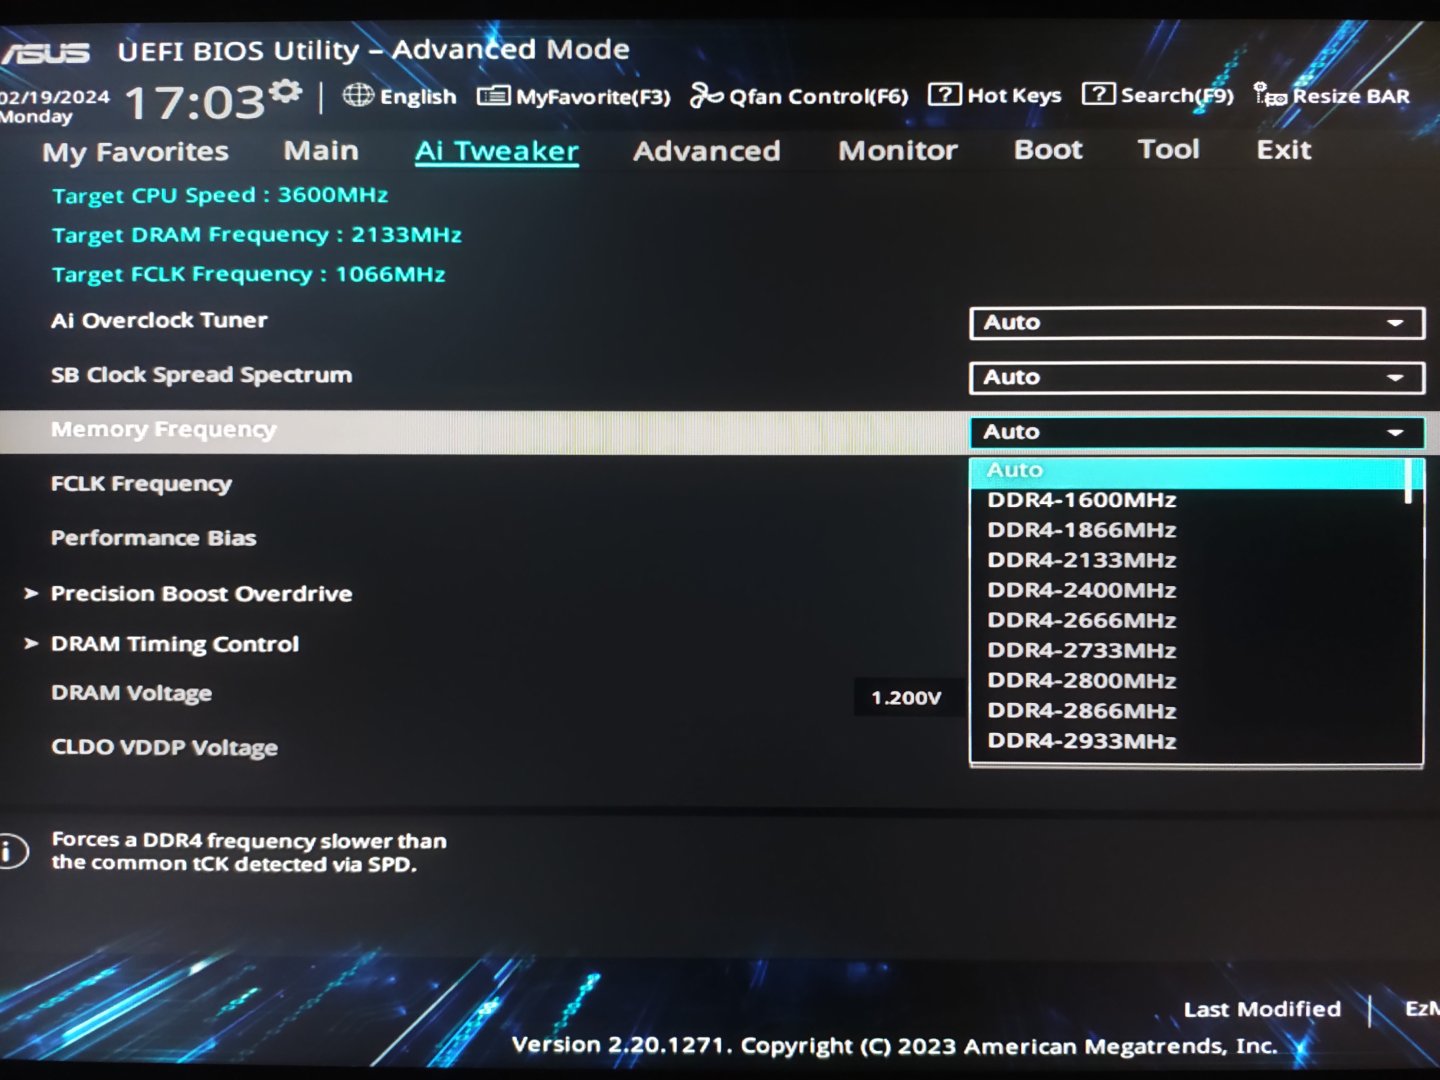Click the Target FCLK Frequency 1066MHz readout
The width and height of the screenshot is (1440, 1080).
tap(249, 275)
